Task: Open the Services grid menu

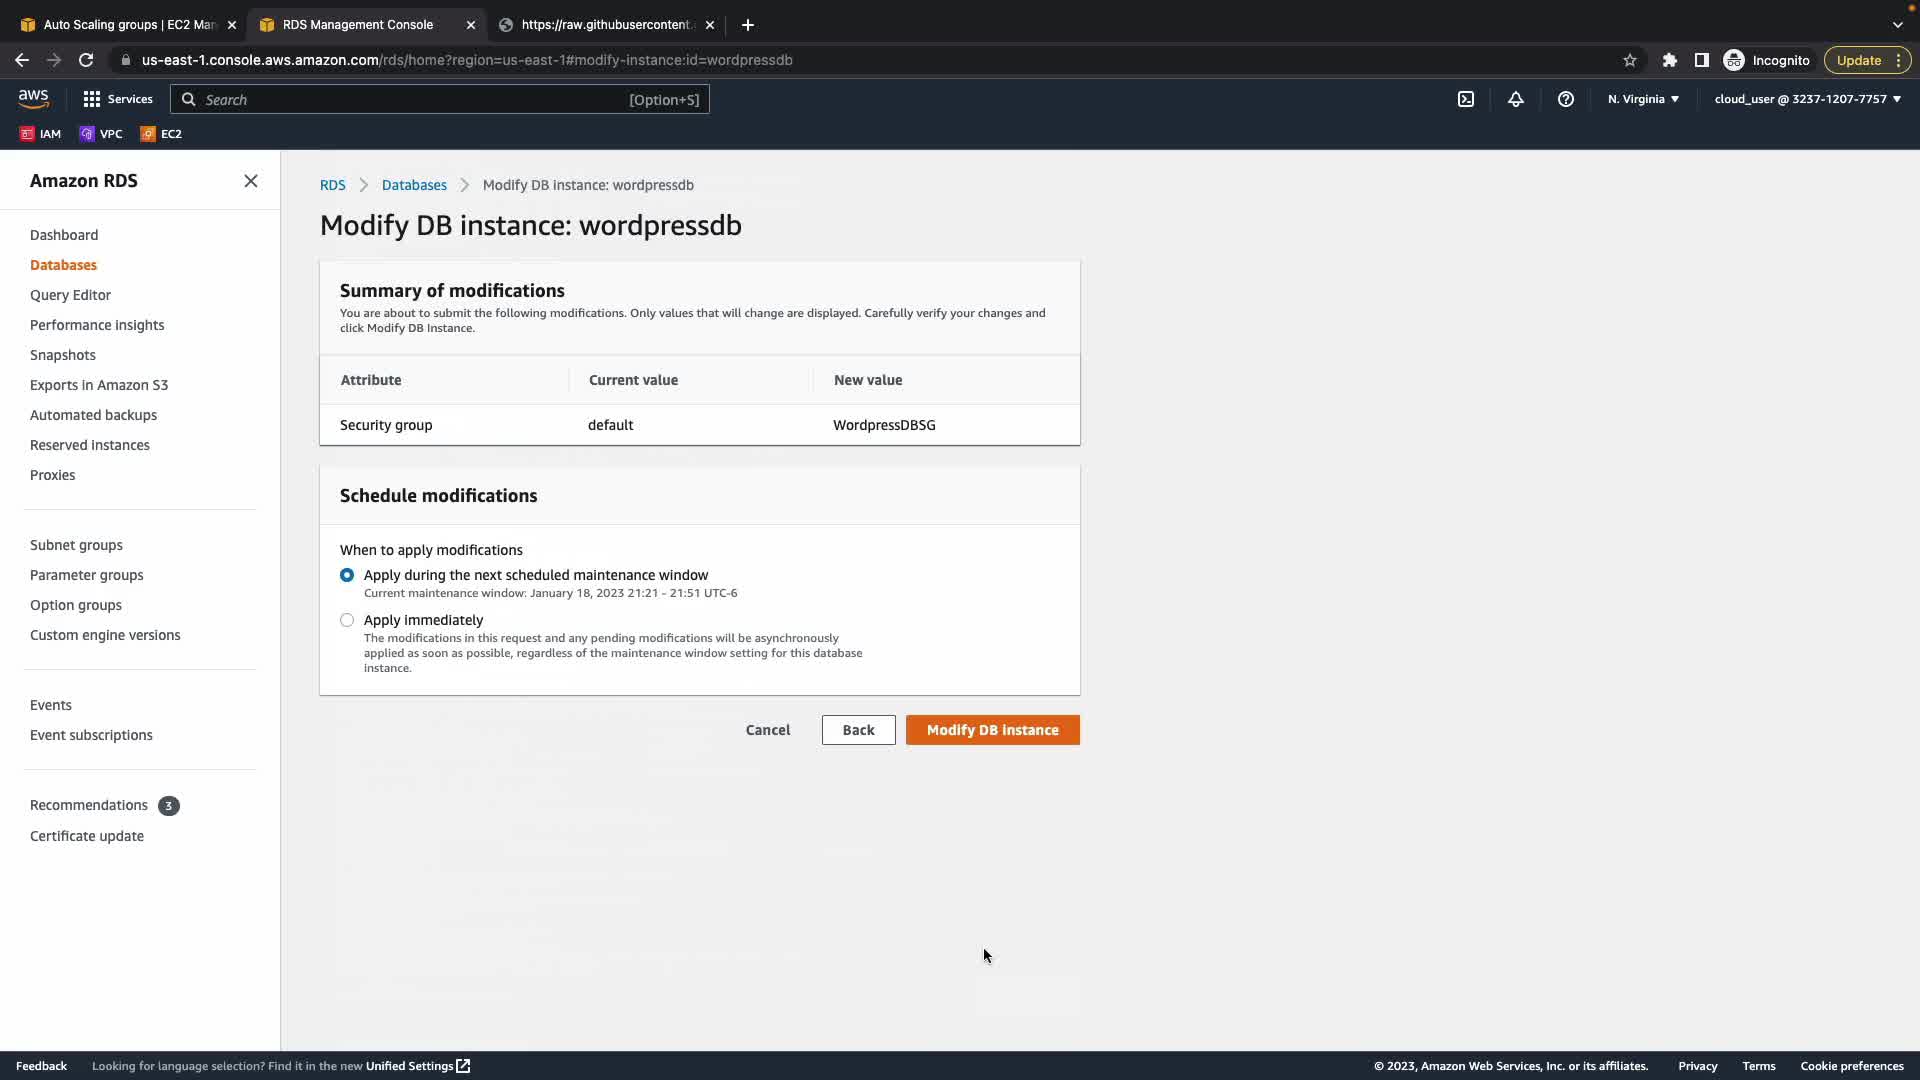Action: click(x=117, y=99)
